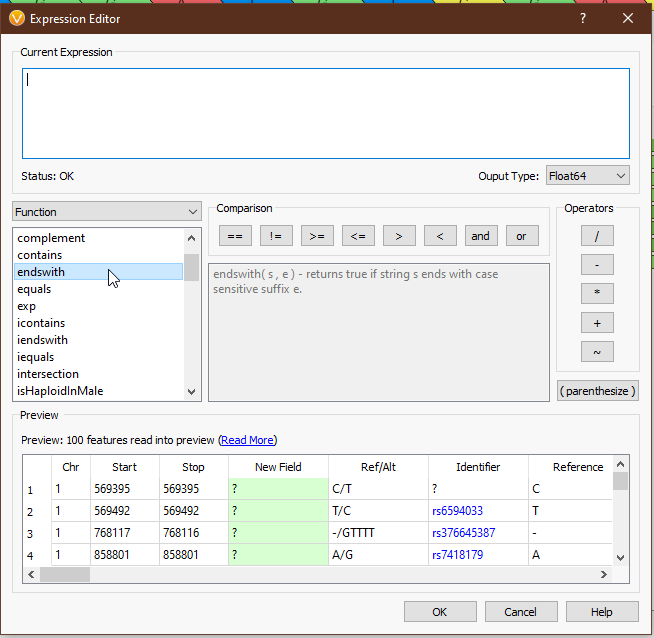
Task: Click the function list scrollbar thumb
Action: pos(191,268)
